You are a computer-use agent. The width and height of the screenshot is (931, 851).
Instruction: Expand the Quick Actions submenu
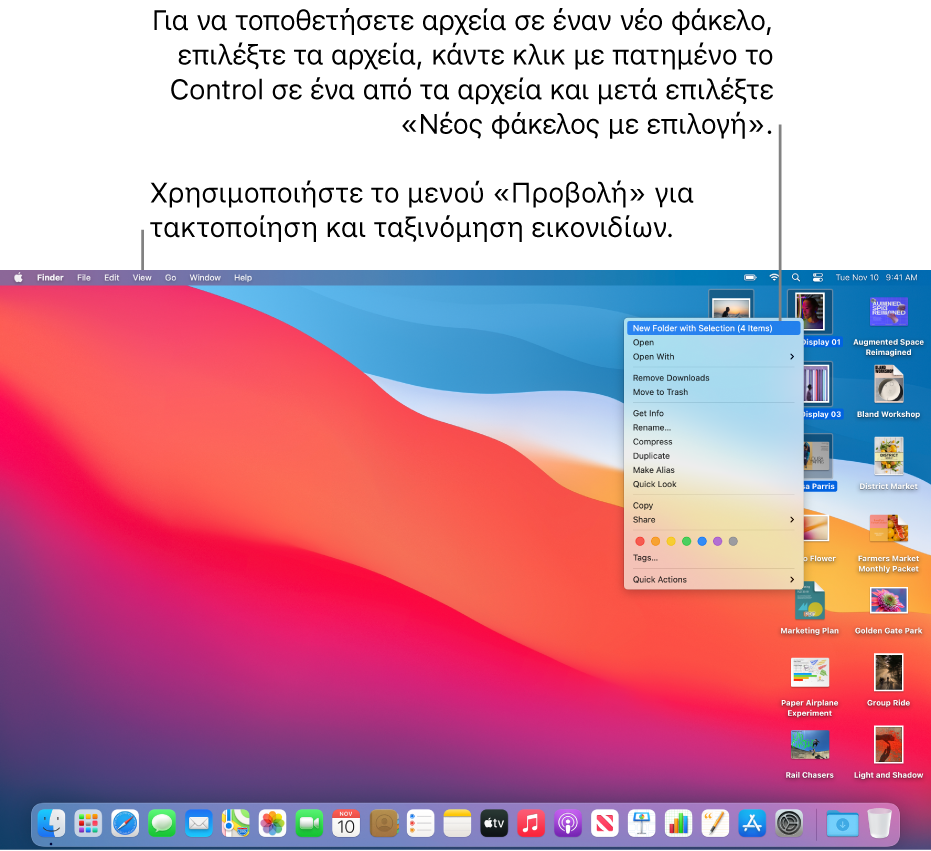713,580
